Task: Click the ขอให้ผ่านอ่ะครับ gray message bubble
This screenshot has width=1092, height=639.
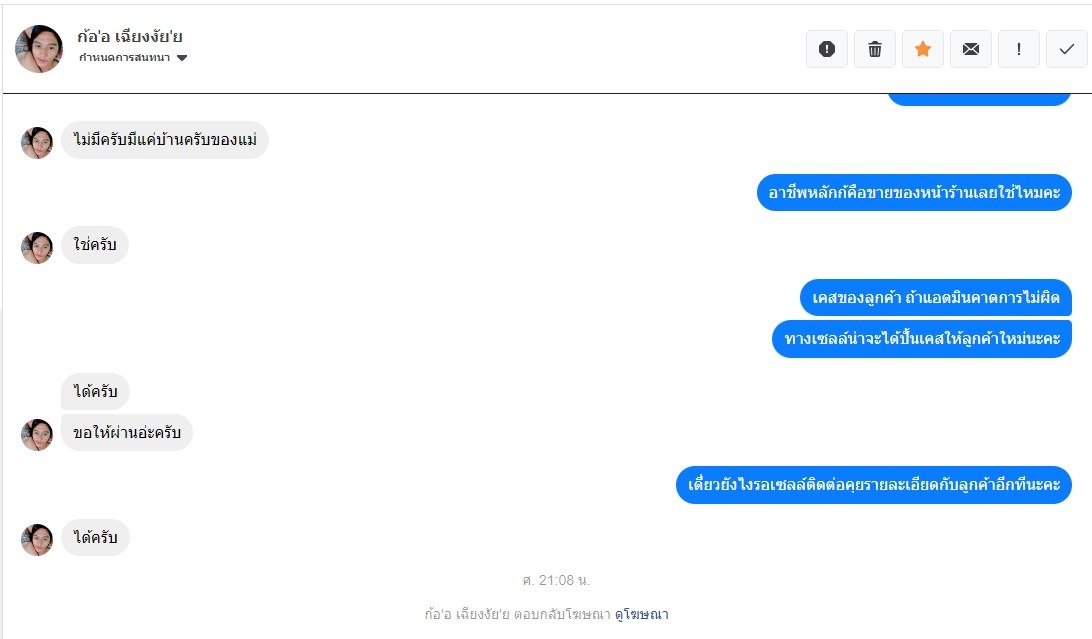Action: (x=127, y=432)
